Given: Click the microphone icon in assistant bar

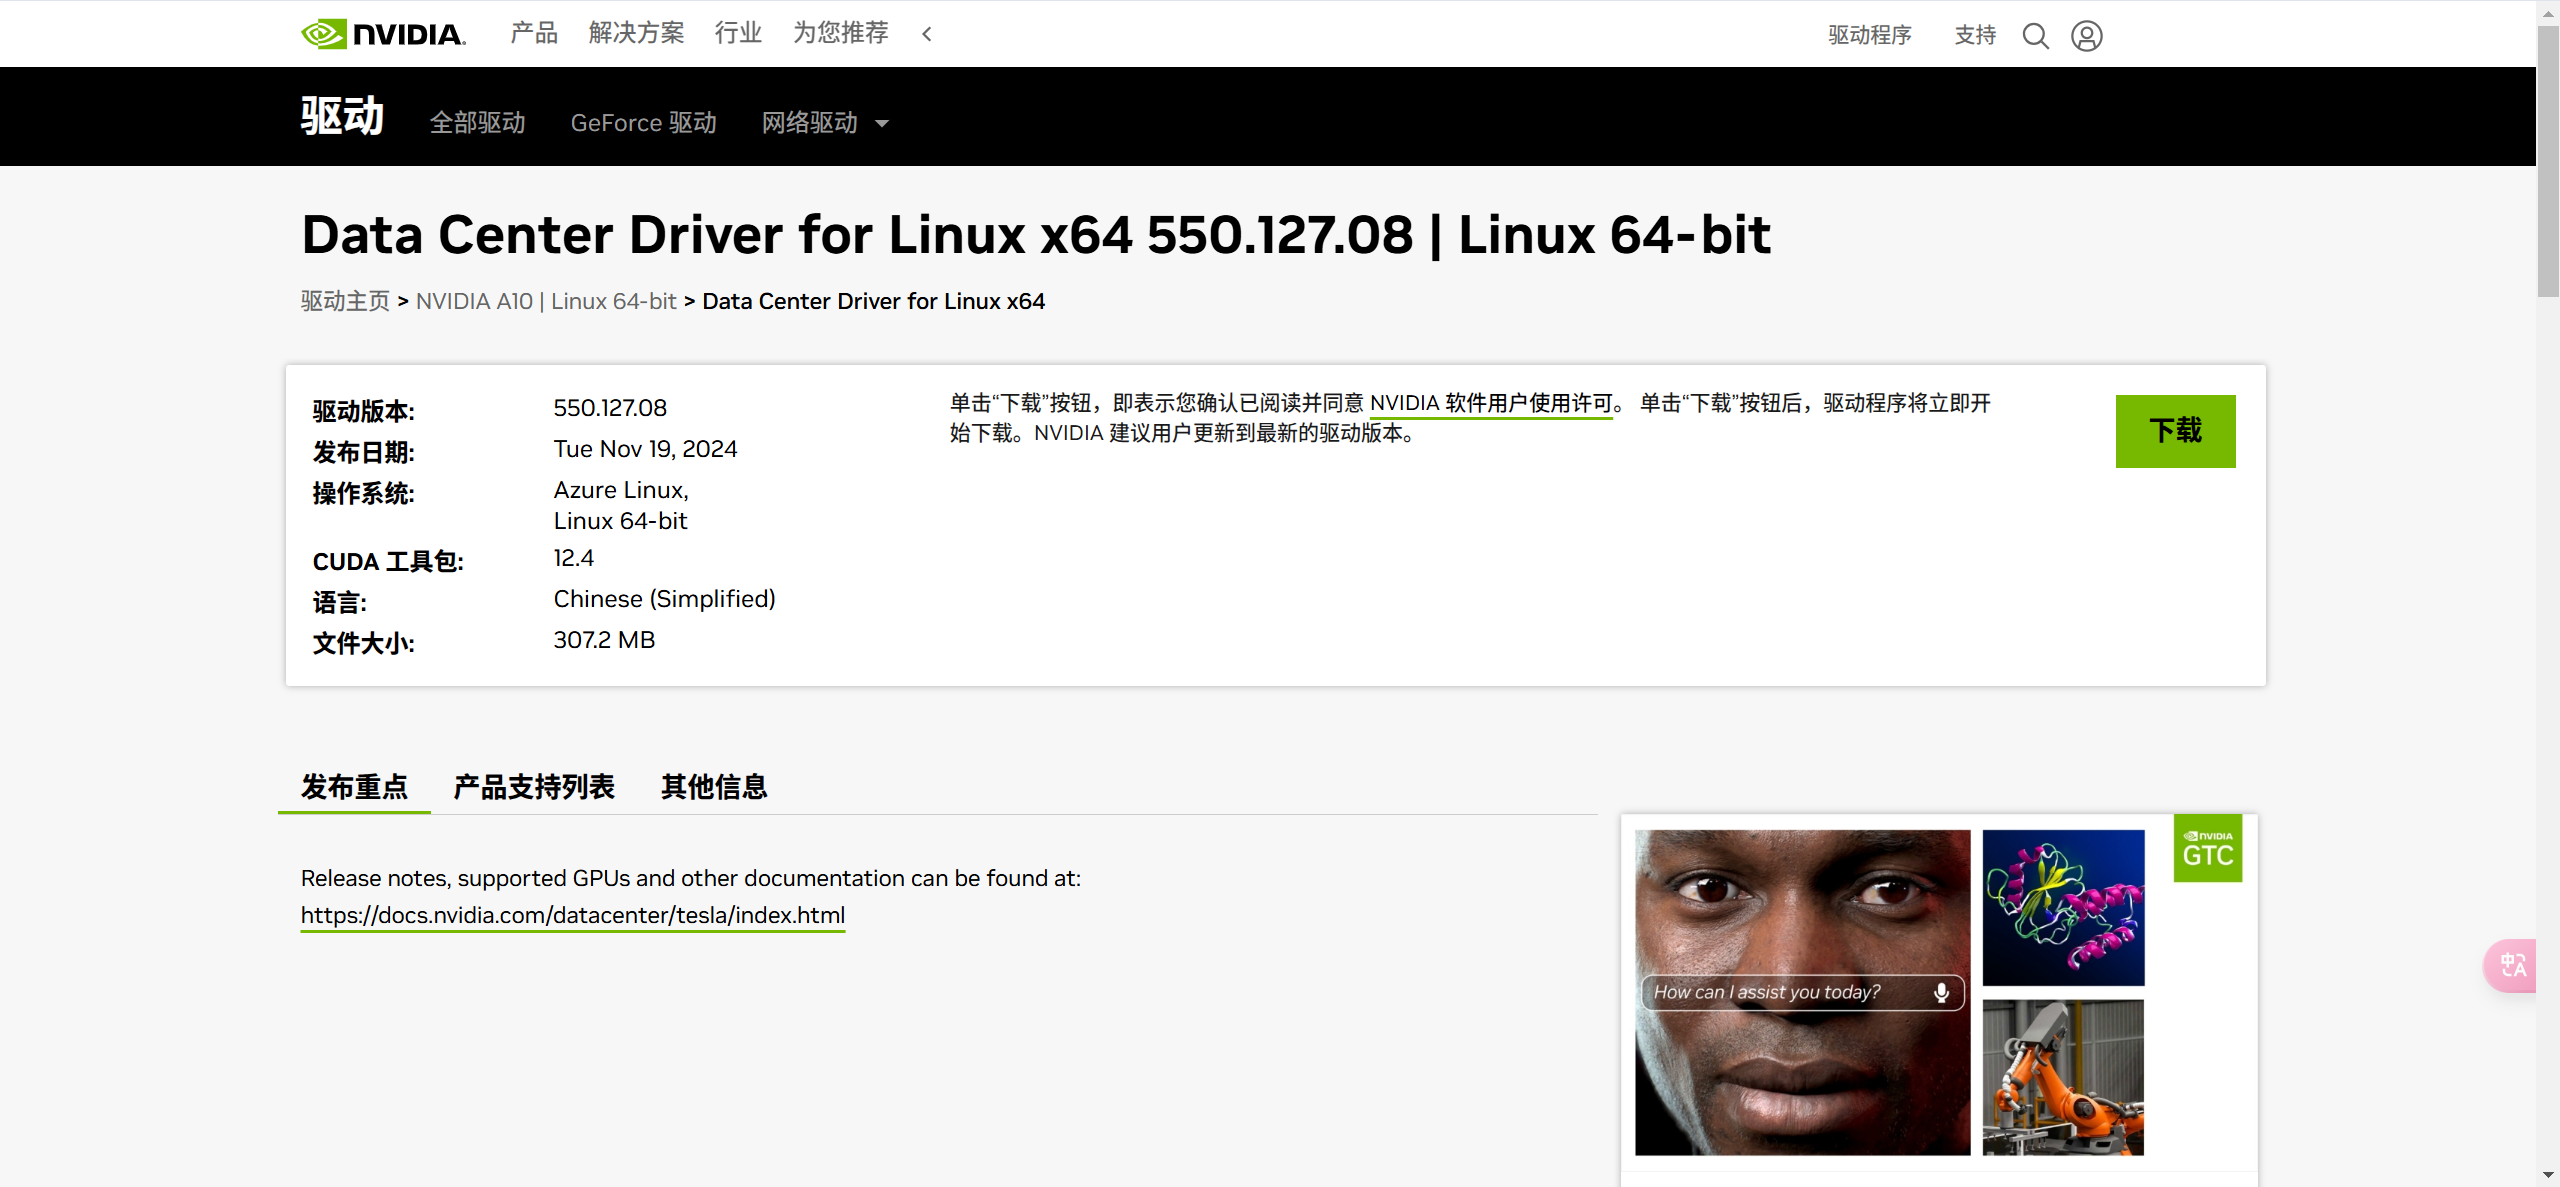Looking at the screenshot, I should click(1941, 992).
